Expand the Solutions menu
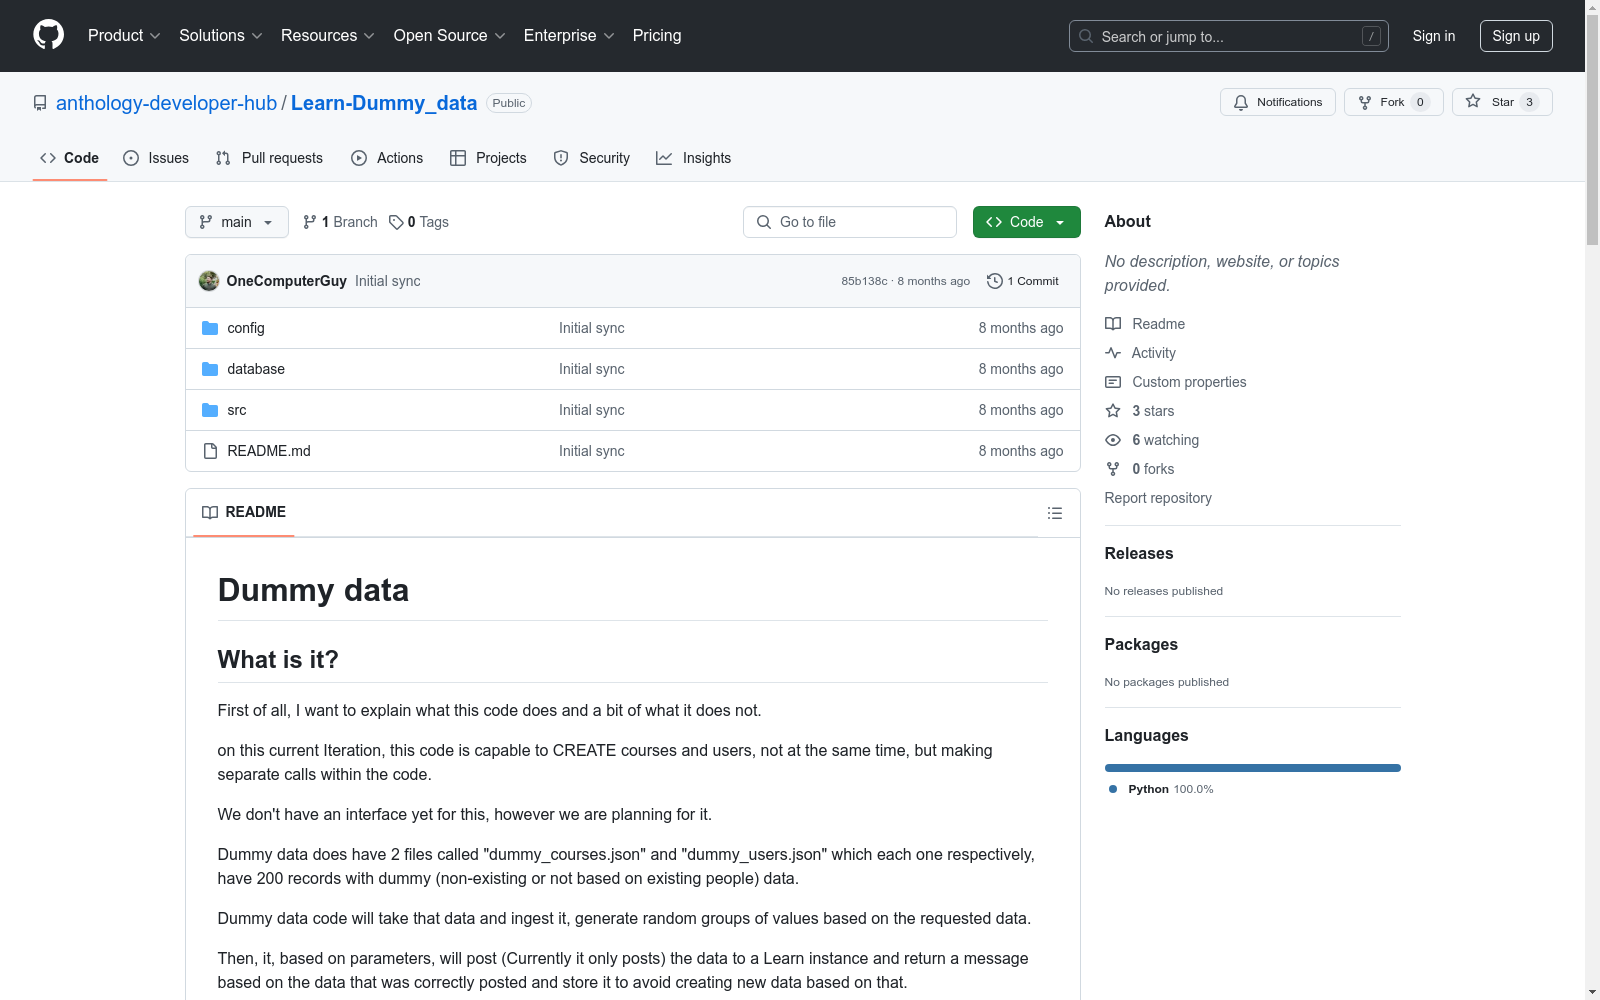 (x=220, y=35)
